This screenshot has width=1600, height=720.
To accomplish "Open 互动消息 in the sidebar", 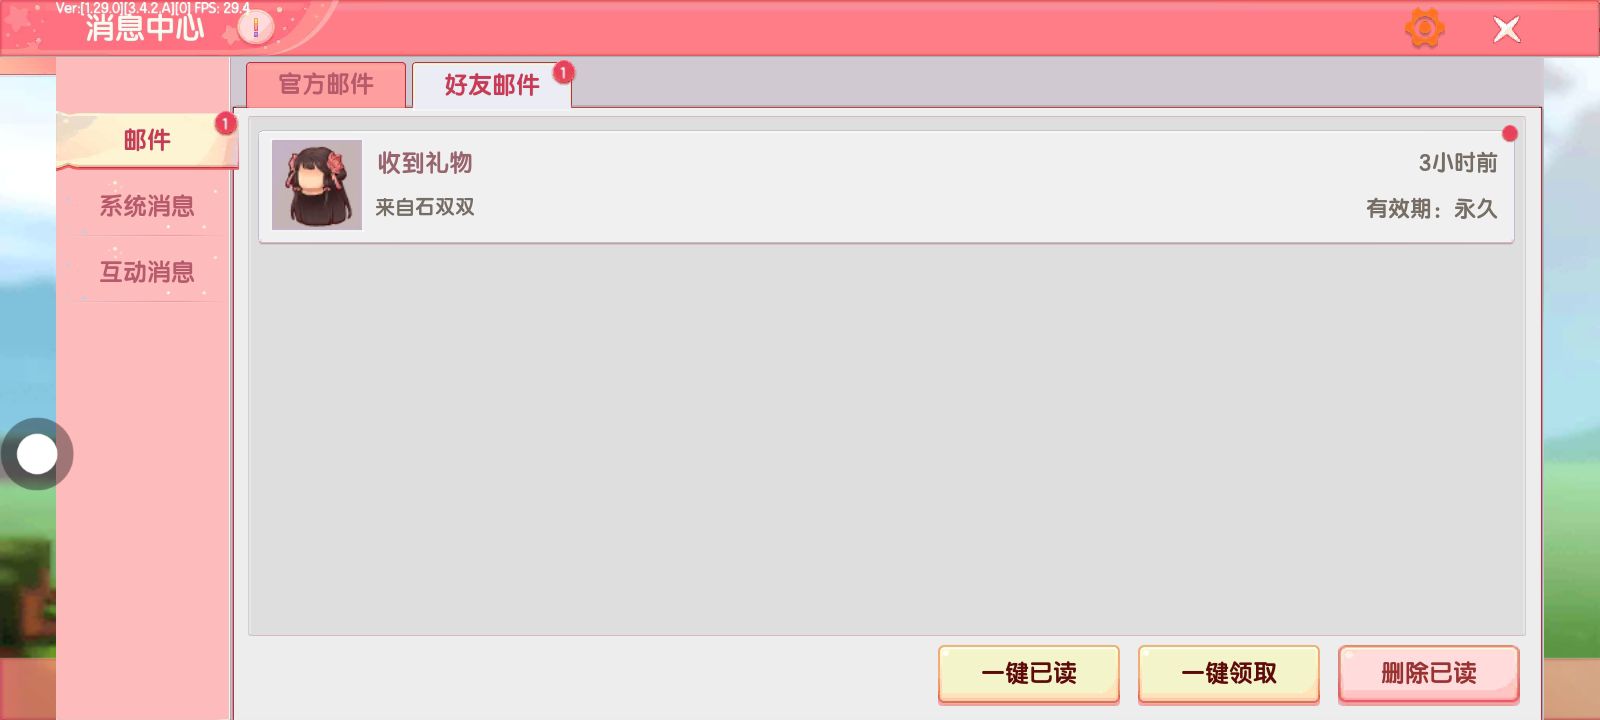I will click(147, 272).
